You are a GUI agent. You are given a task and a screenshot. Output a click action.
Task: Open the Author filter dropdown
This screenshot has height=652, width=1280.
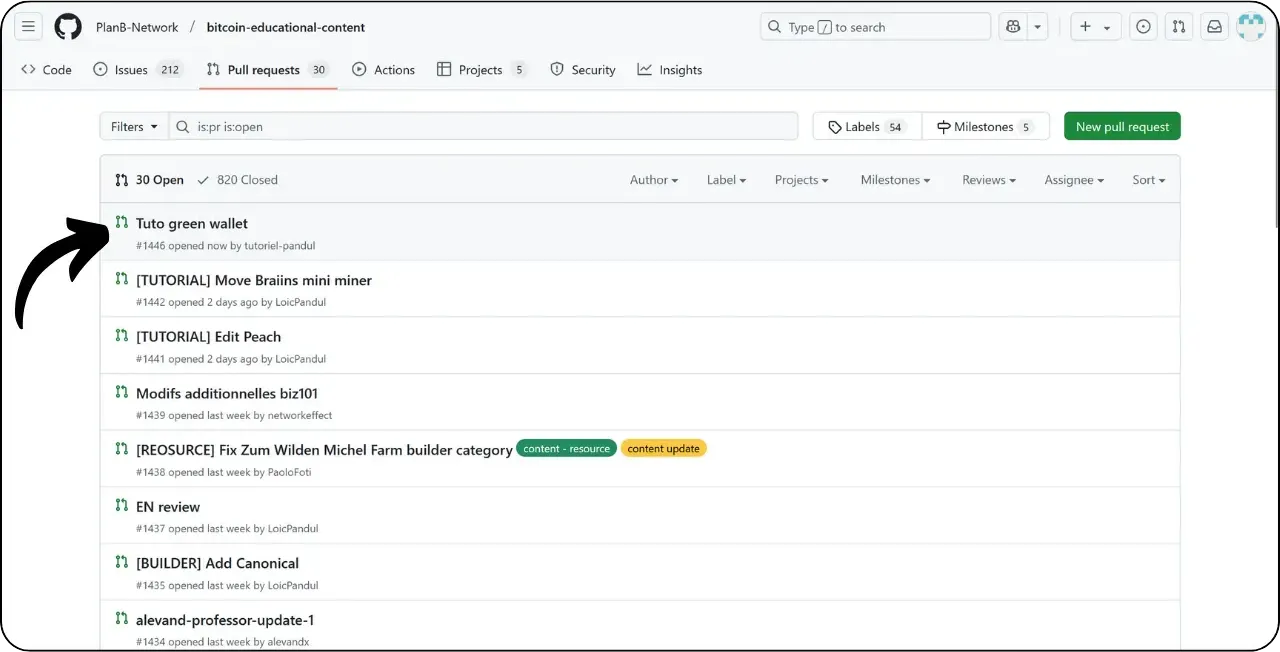click(x=652, y=180)
